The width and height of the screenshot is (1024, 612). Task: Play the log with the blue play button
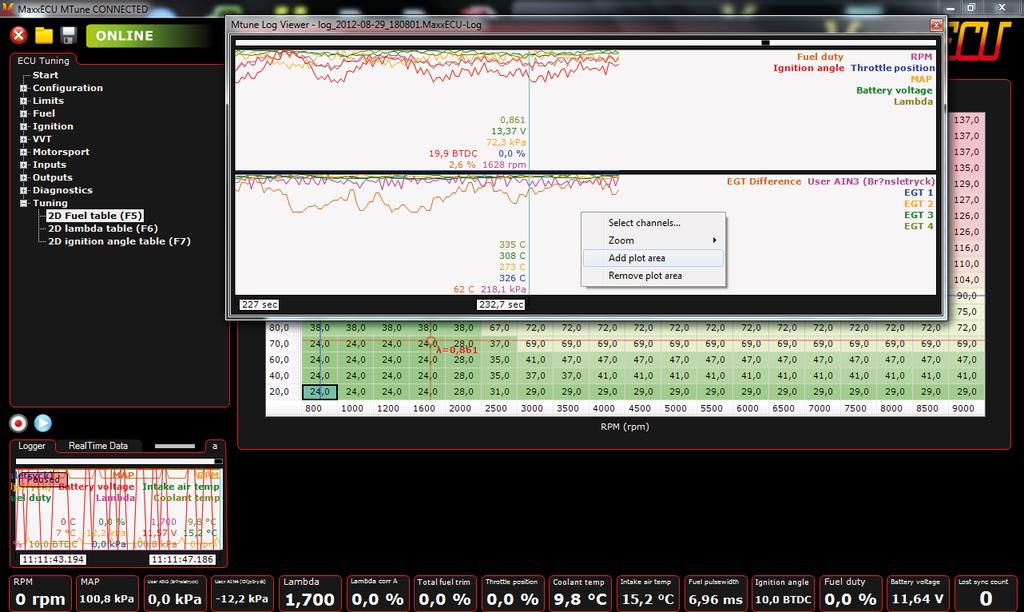click(x=43, y=423)
